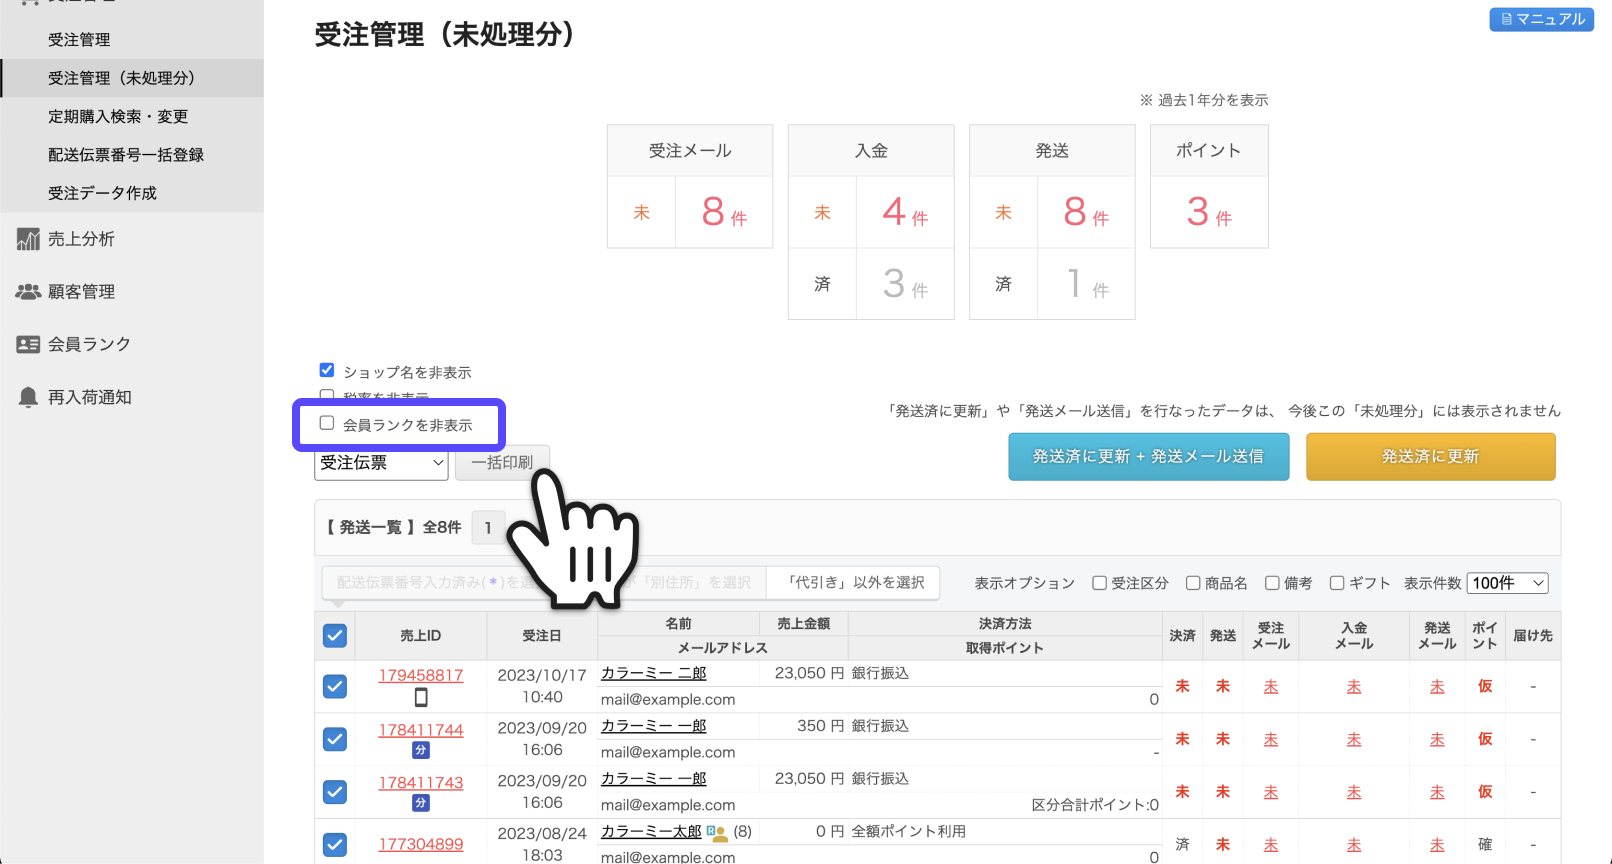Toggle the select-all checkbox in table header
This screenshot has height=864, width=1612.
[335, 636]
